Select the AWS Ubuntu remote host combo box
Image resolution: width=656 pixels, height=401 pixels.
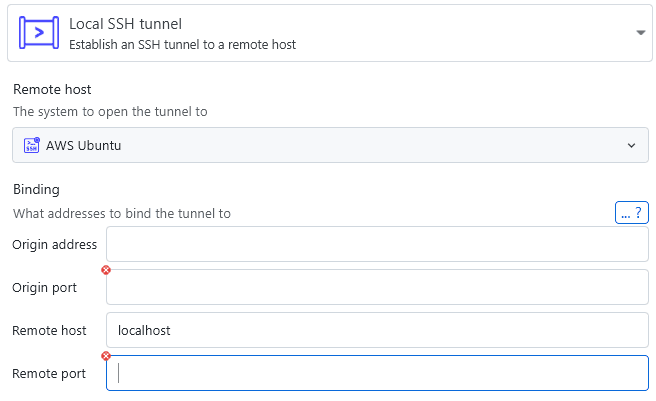(x=330, y=145)
